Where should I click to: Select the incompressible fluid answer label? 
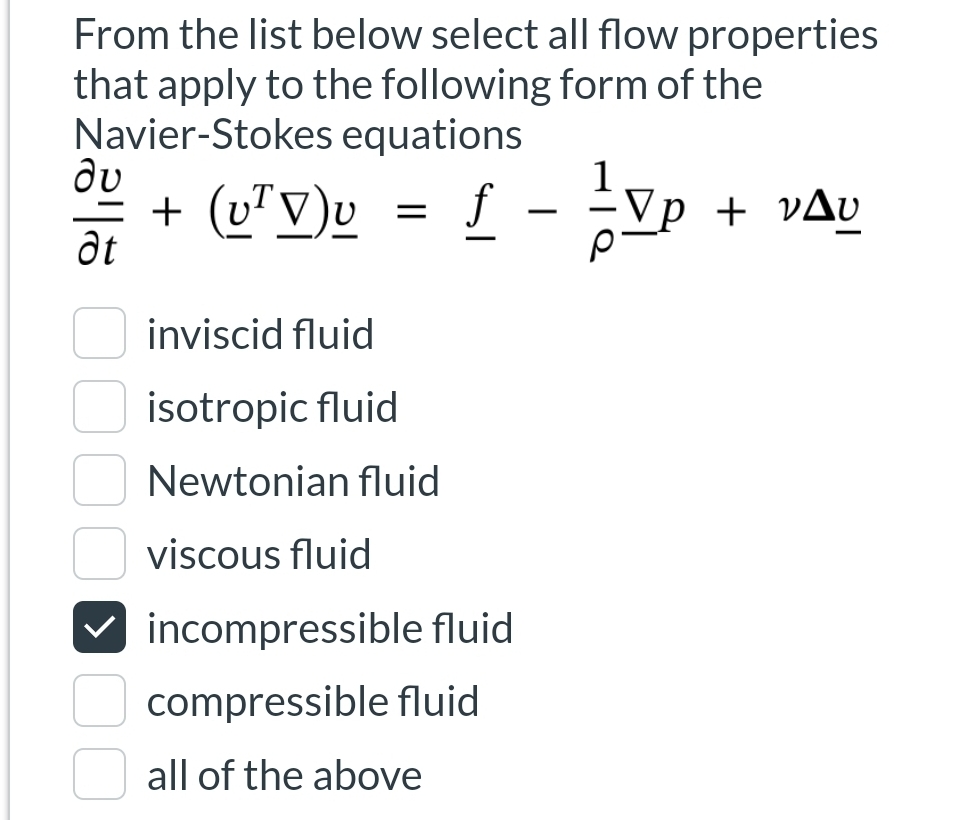point(330,628)
